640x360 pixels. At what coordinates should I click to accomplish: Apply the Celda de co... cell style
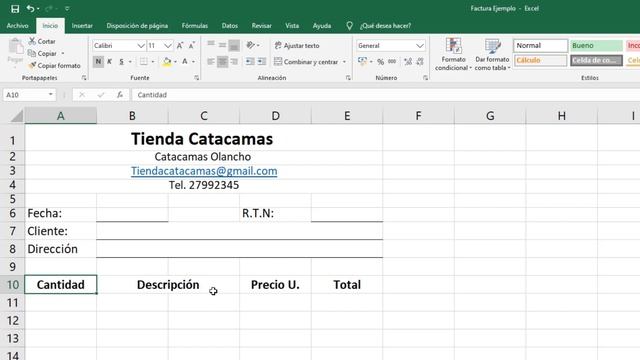click(596, 60)
